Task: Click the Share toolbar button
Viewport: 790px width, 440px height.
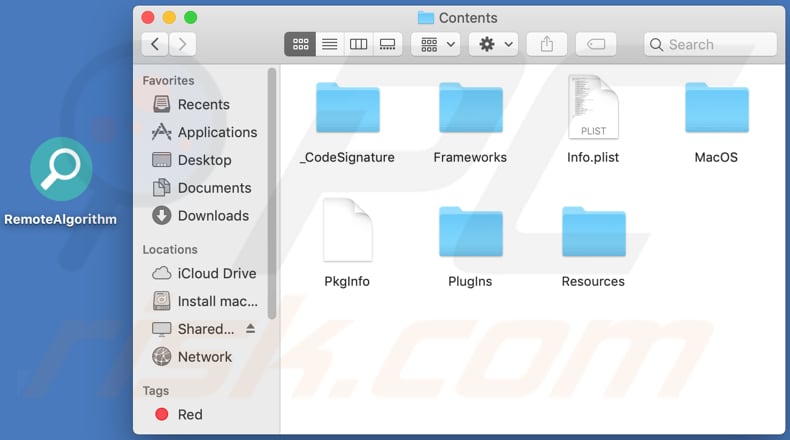Action: click(x=546, y=44)
